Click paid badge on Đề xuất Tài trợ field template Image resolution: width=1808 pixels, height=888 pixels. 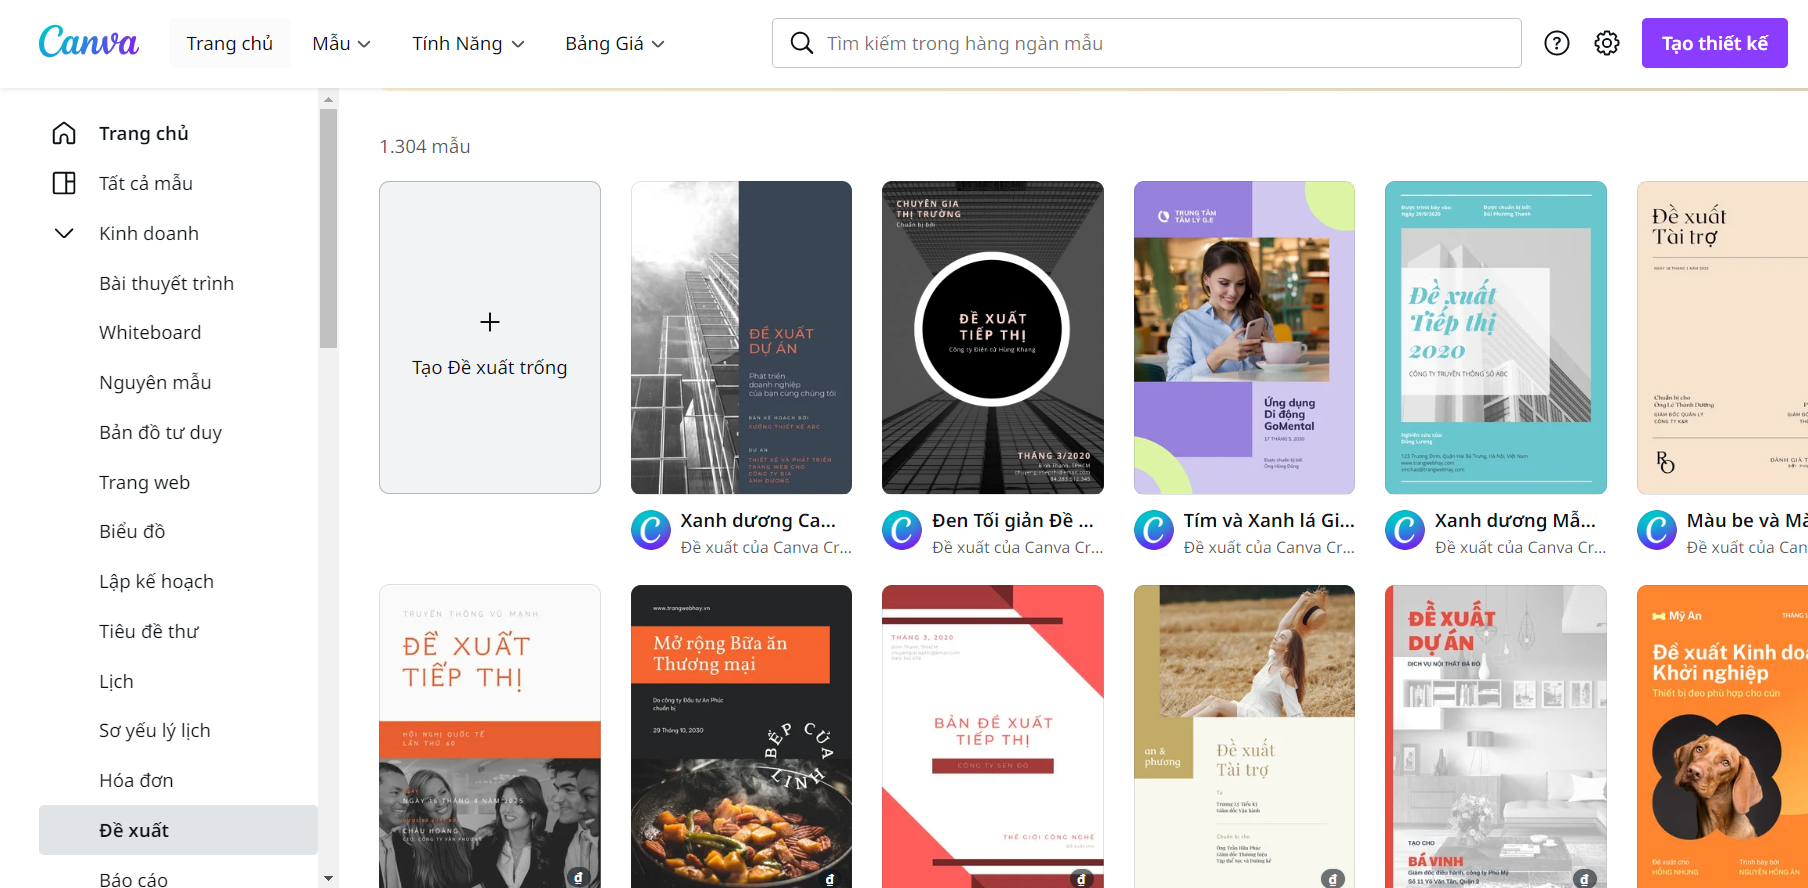click(1333, 879)
